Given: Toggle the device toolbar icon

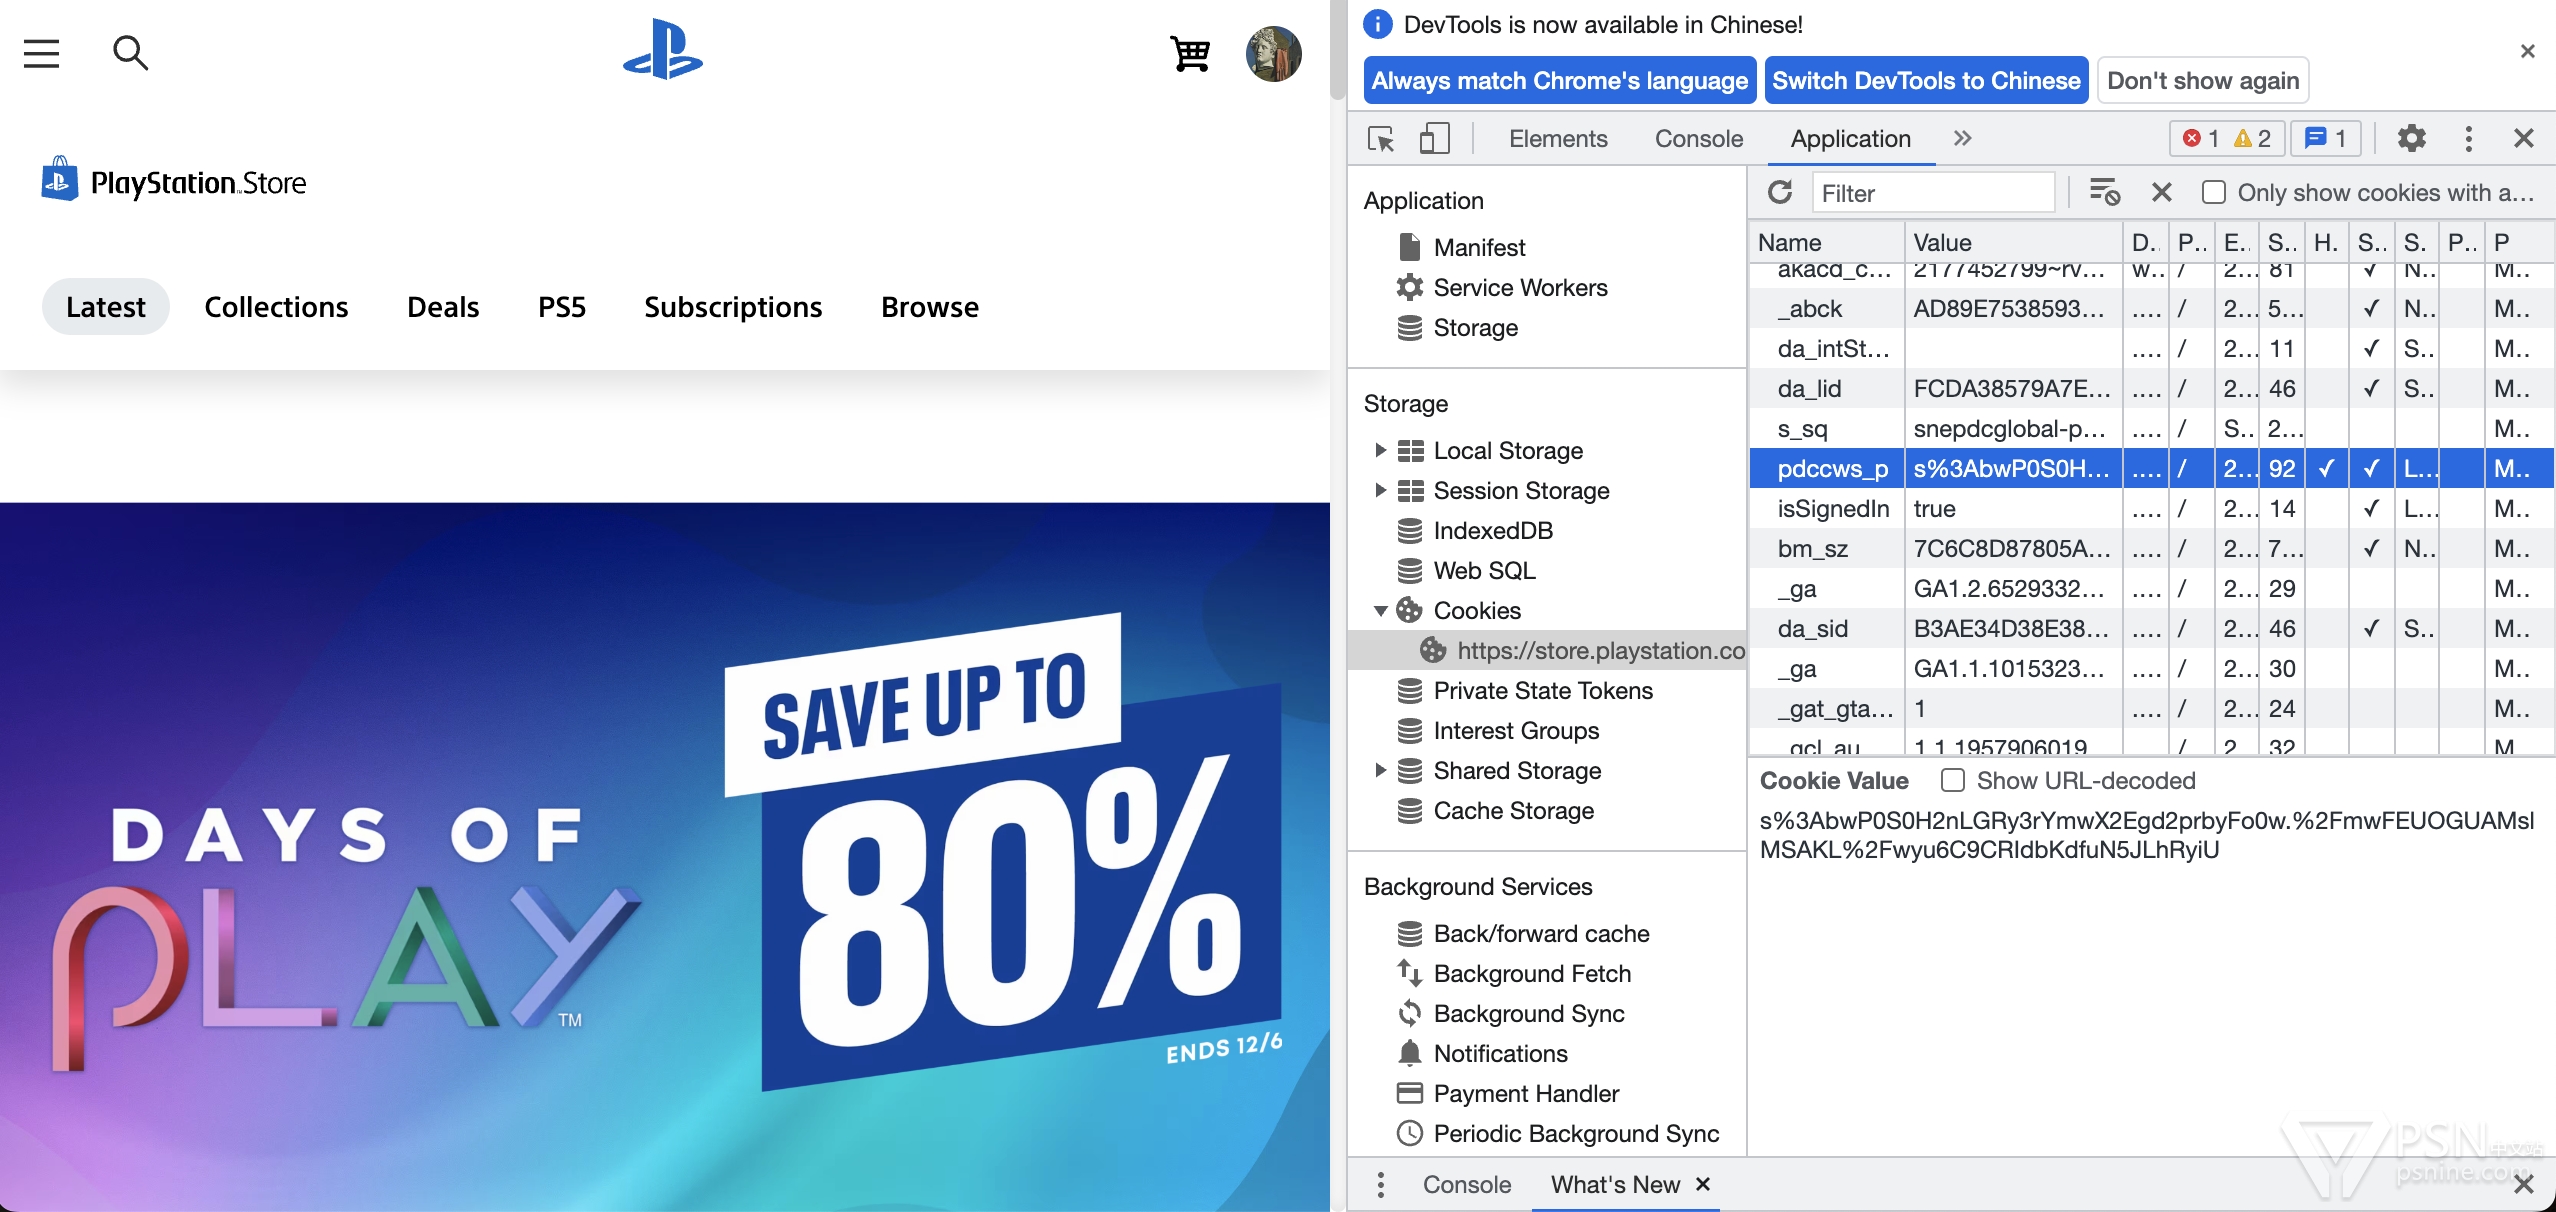Looking at the screenshot, I should click(x=1435, y=138).
